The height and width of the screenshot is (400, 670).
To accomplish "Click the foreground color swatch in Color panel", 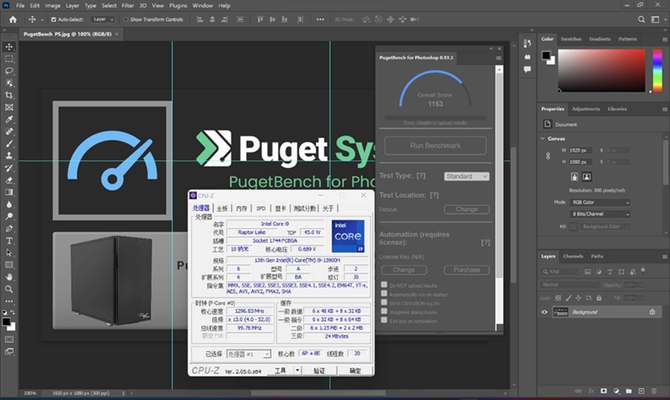I will click(x=546, y=55).
